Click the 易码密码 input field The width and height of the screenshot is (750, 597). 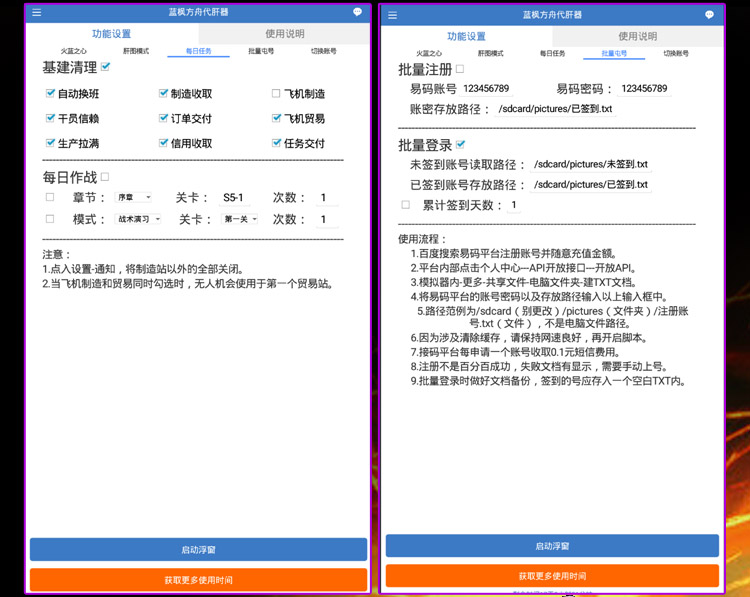[644, 88]
